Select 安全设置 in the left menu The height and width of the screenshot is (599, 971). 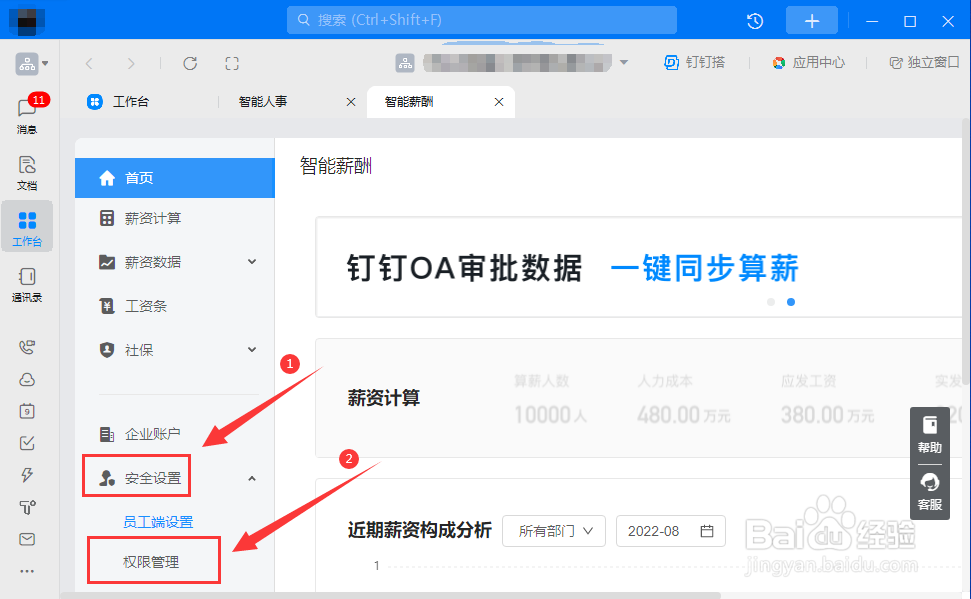140,478
